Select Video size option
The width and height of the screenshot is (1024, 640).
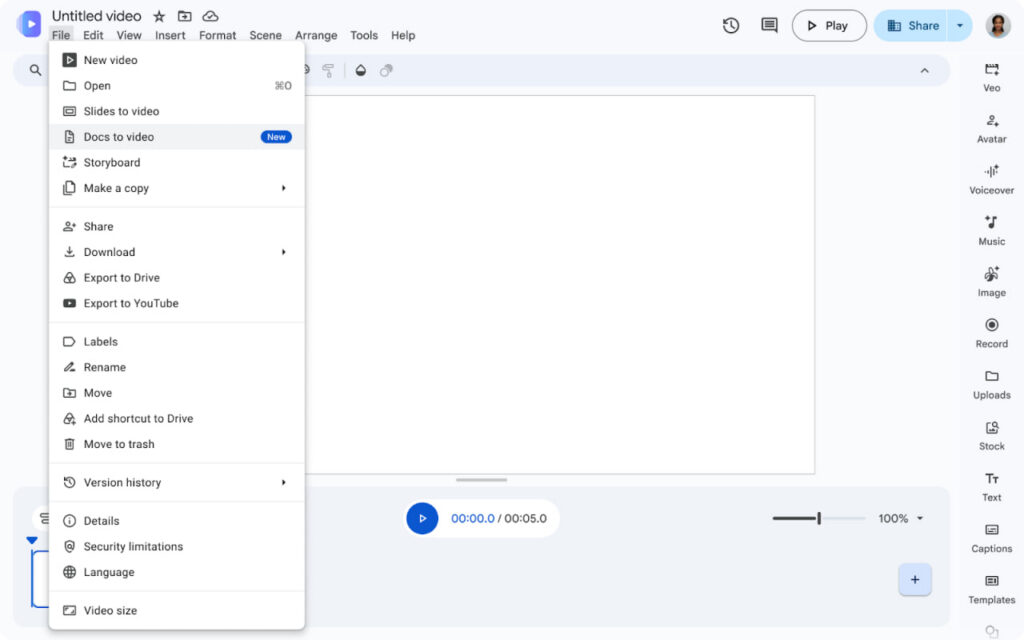[x=177, y=611]
